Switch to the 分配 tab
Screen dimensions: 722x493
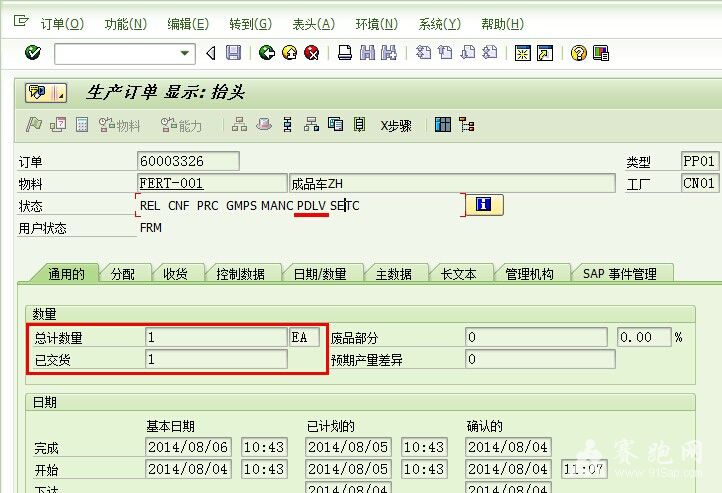122,274
